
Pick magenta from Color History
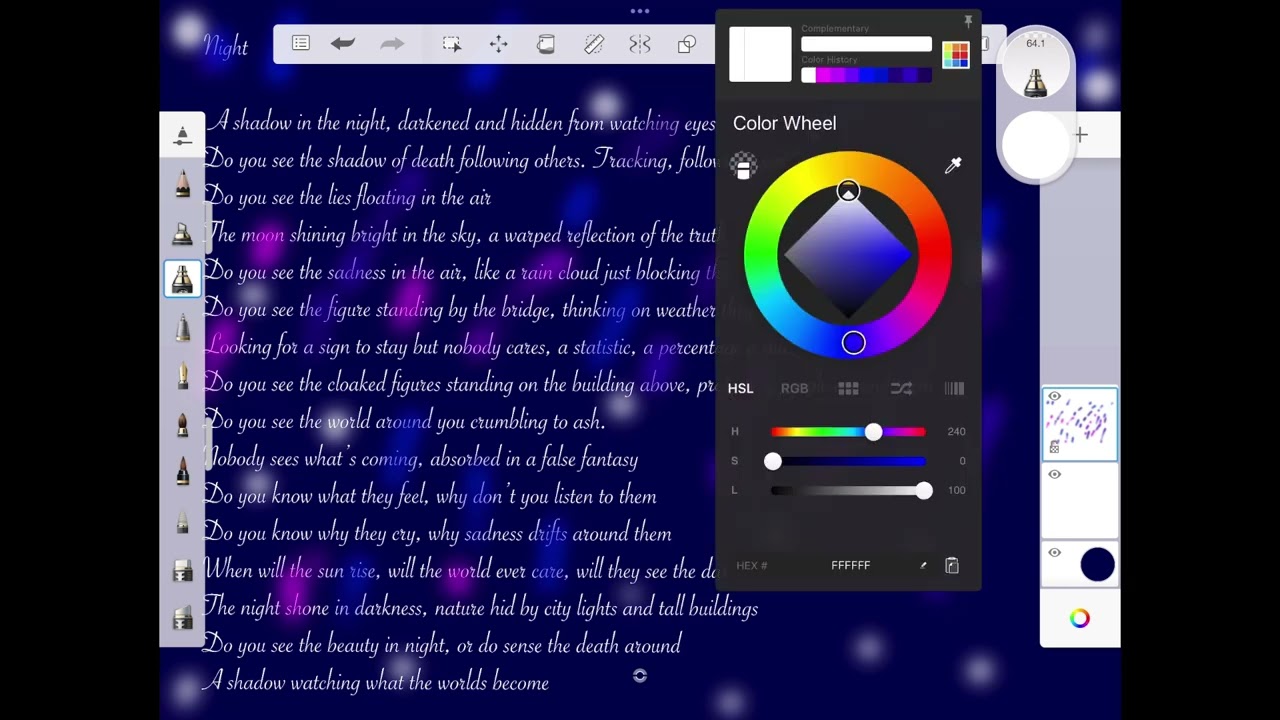(x=823, y=75)
